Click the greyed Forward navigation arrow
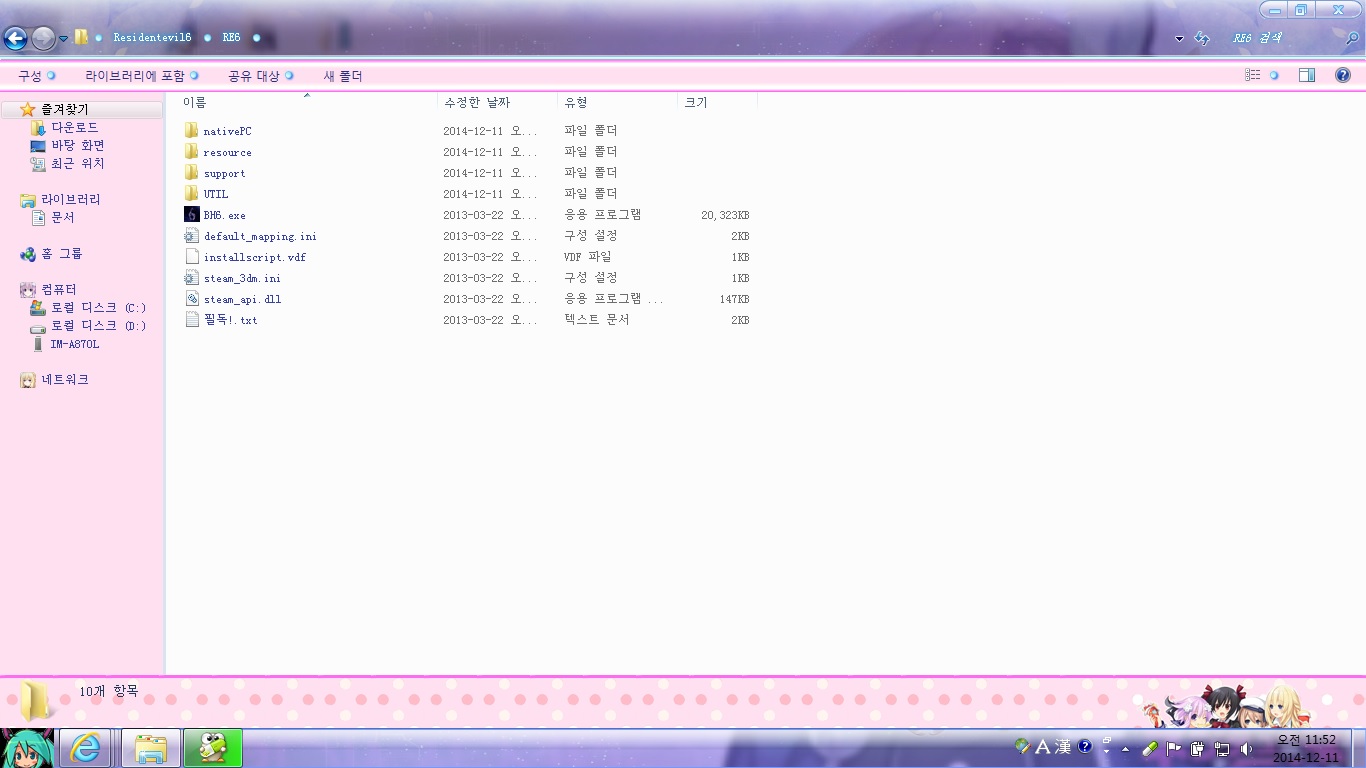 [43, 38]
